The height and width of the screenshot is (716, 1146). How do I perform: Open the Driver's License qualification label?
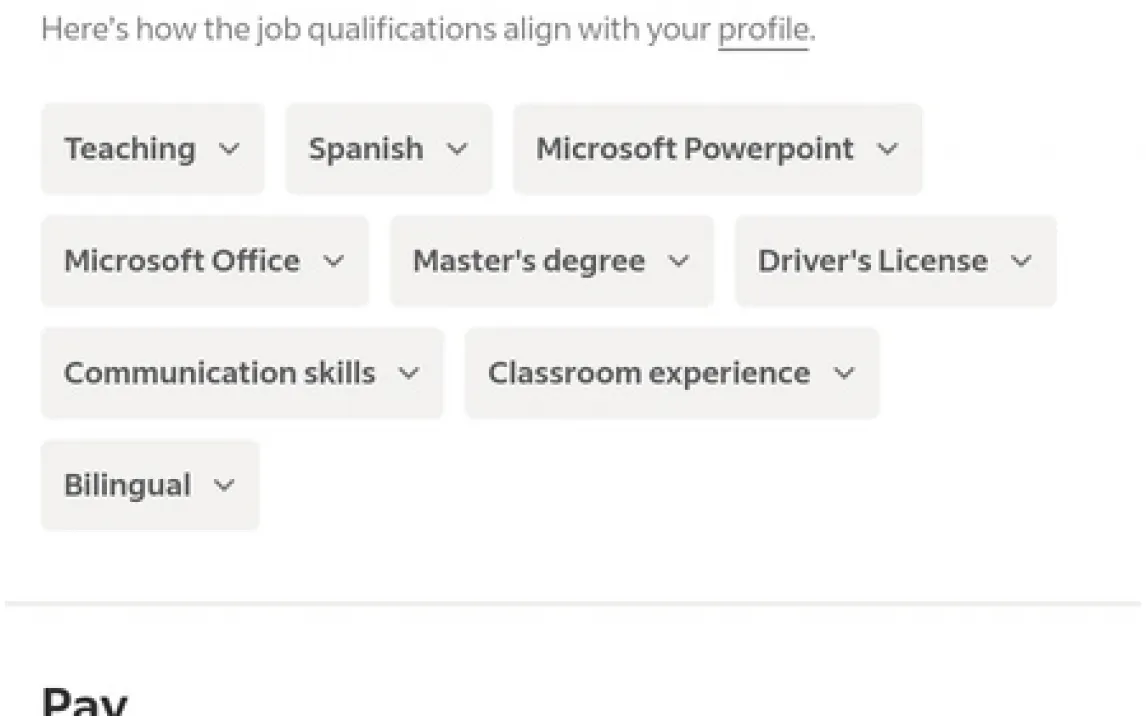pyautogui.click(x=872, y=261)
